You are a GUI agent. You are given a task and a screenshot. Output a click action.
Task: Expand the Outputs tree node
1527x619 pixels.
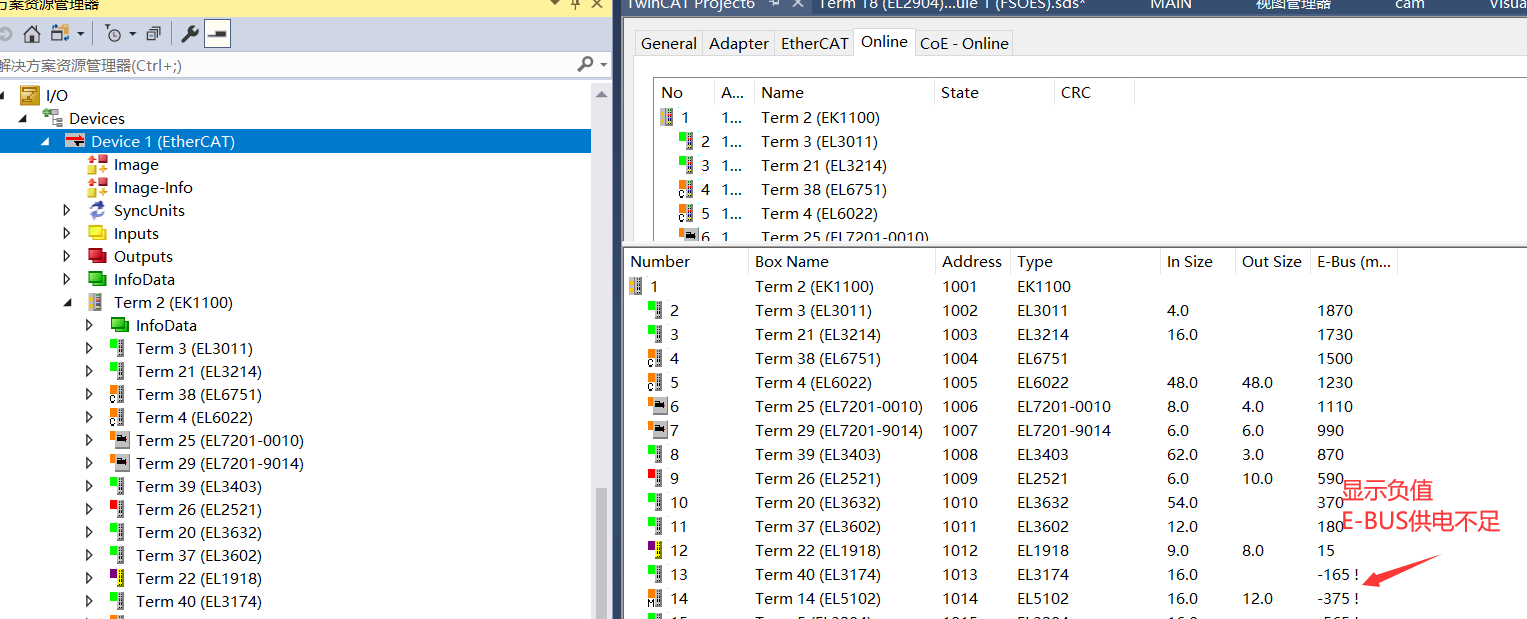[x=67, y=257]
